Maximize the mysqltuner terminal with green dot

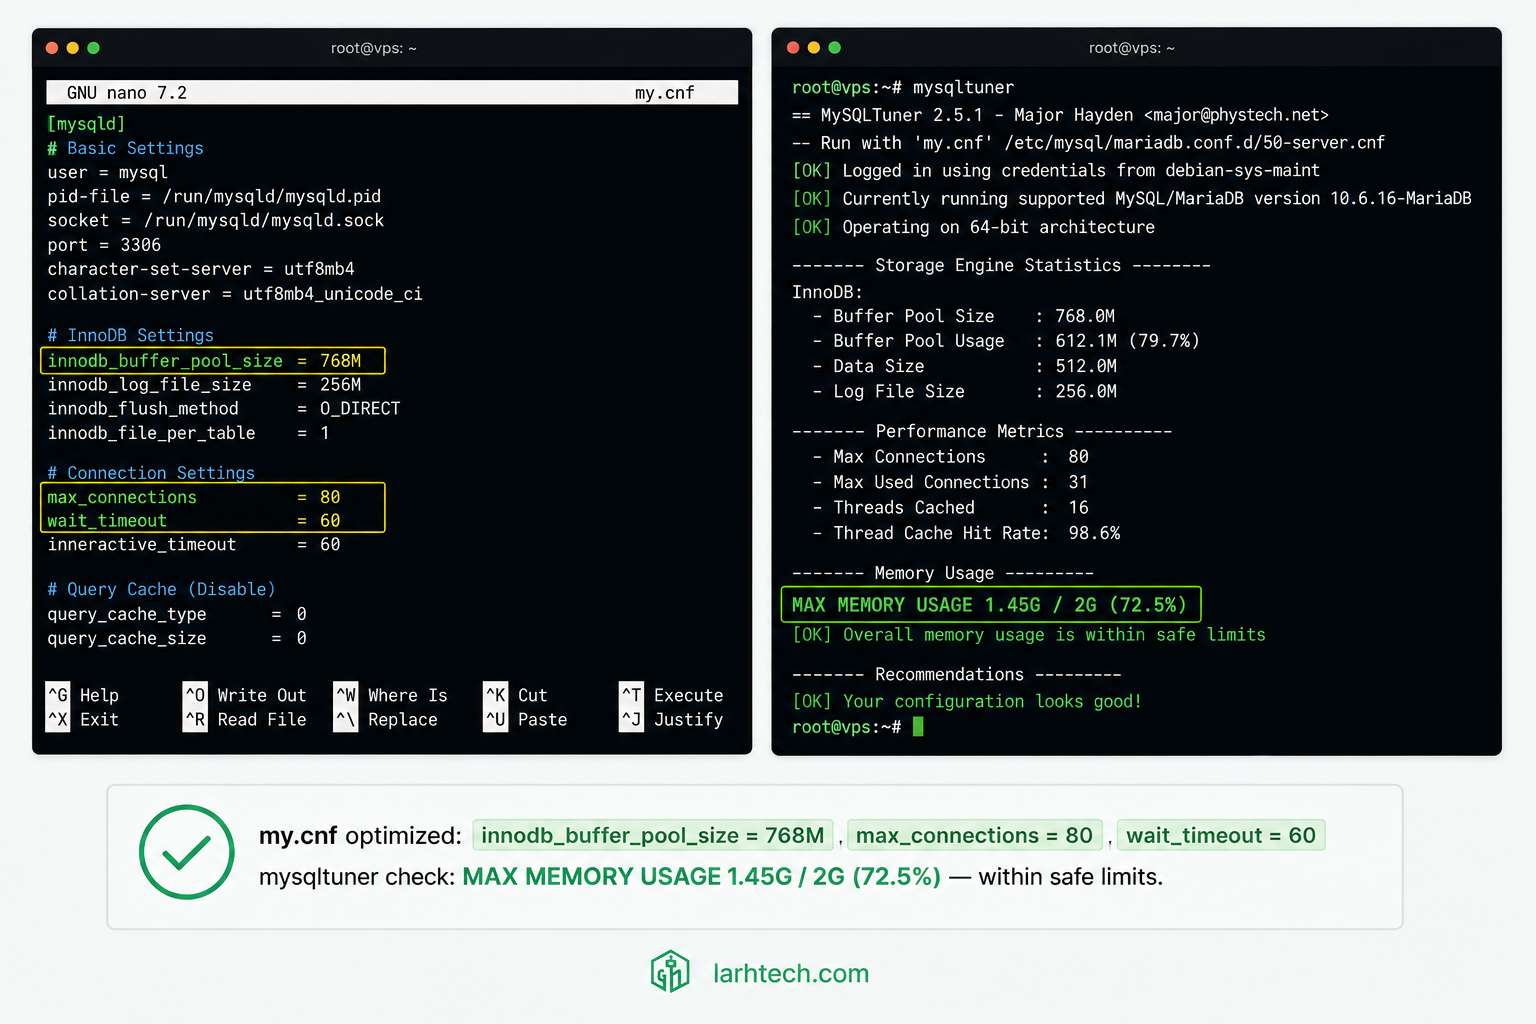point(835,48)
